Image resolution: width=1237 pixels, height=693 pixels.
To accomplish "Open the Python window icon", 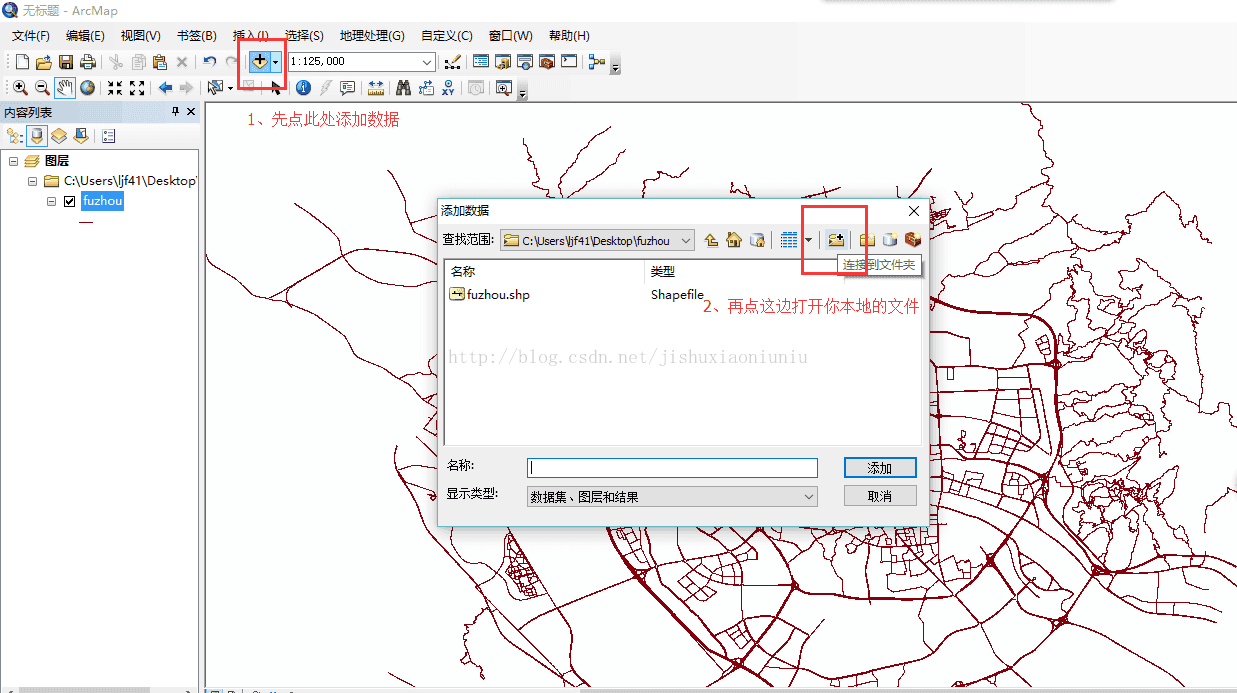I will (568, 62).
